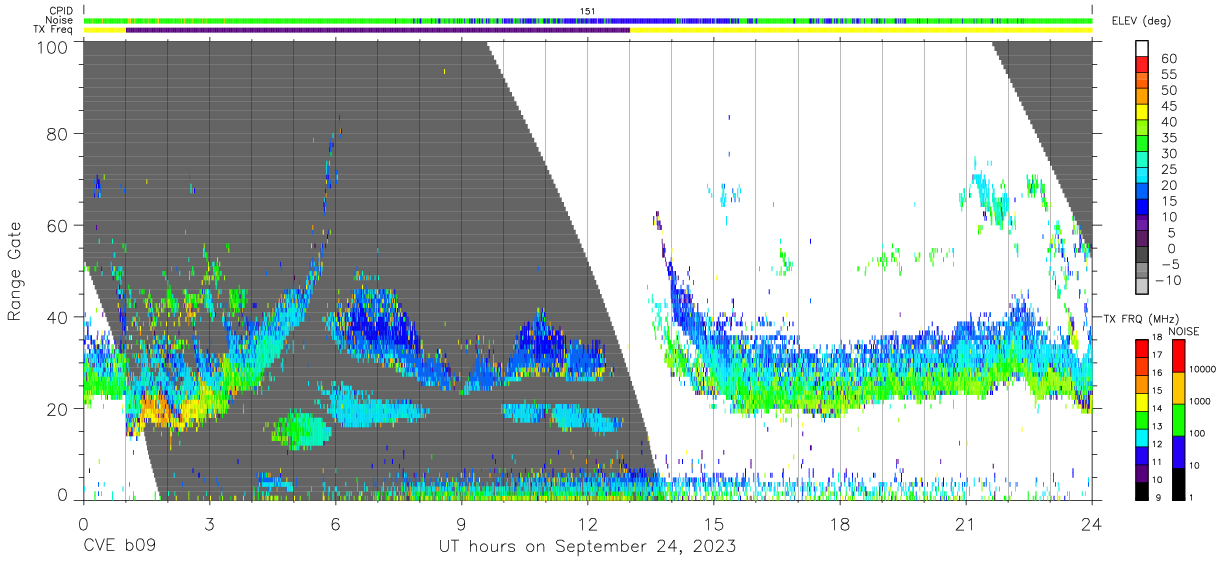Click the purple segment of TX Freq bar
1228x567 pixels.
(378, 30)
